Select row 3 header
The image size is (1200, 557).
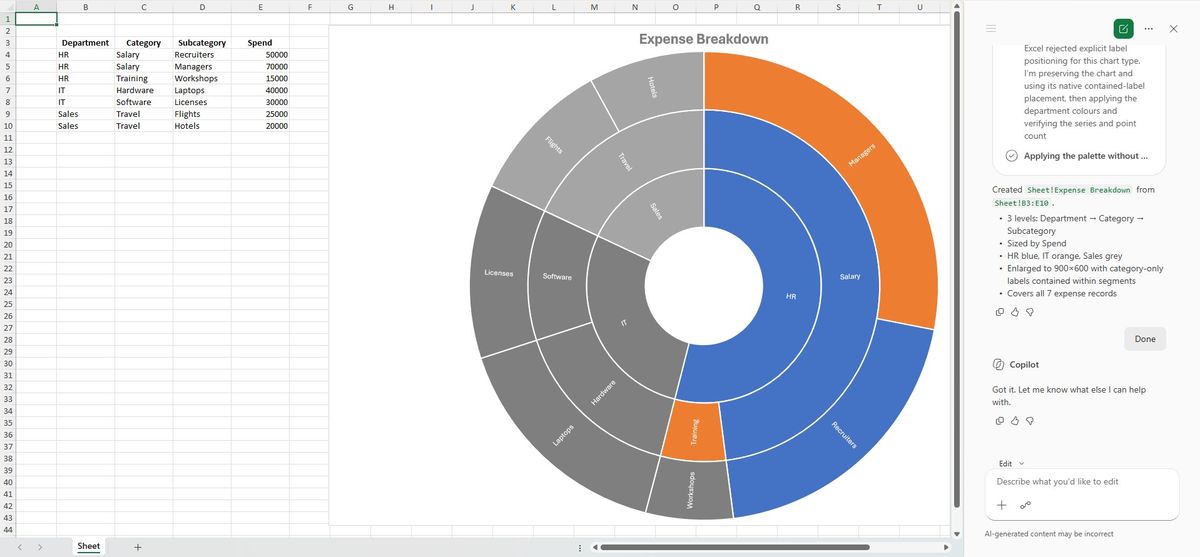pos(7,43)
